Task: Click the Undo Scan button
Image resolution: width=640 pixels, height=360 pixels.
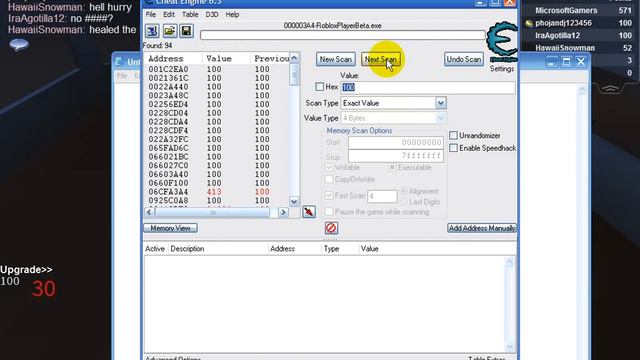Action: point(464,59)
